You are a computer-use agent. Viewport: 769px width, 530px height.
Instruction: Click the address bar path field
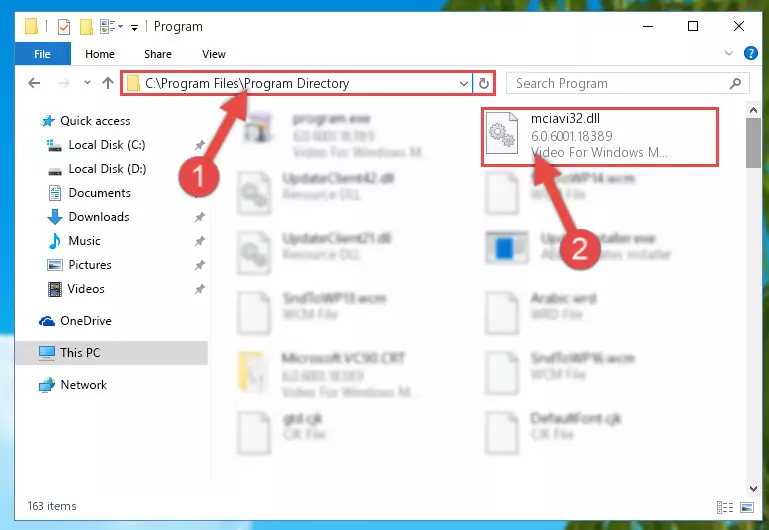[296, 83]
